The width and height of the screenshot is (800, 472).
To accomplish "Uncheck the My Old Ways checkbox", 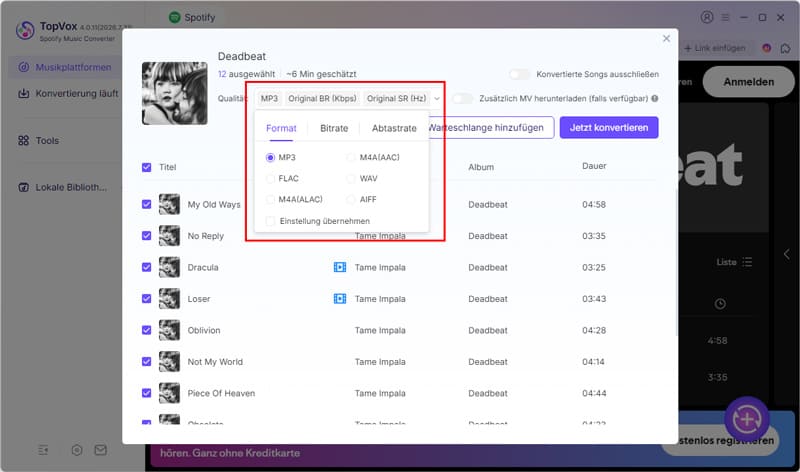I will [x=146, y=204].
